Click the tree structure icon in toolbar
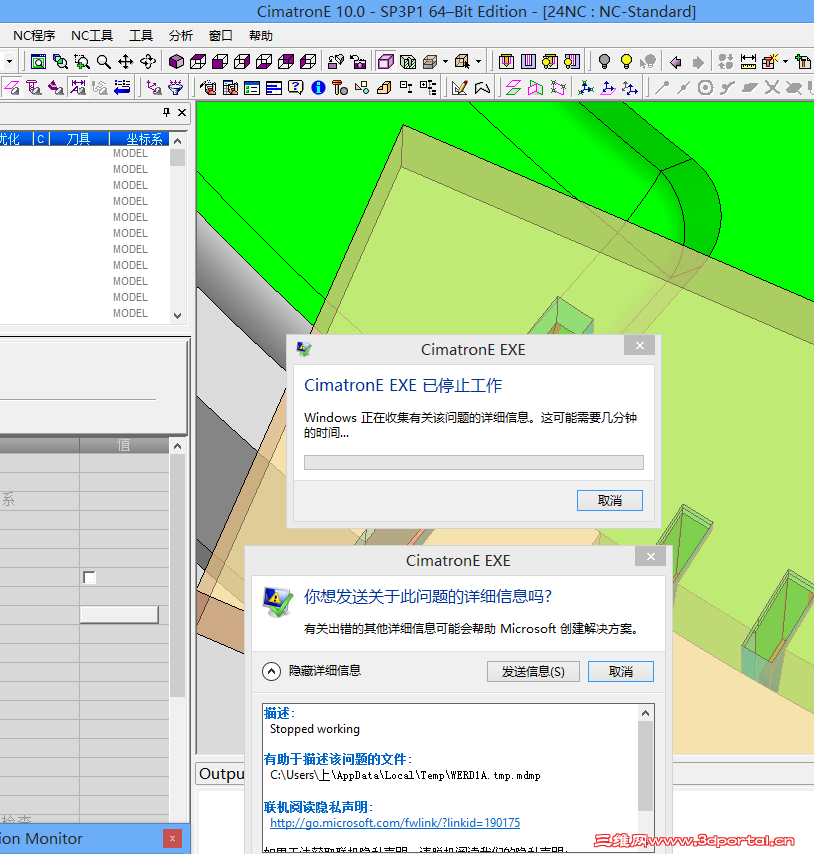Screen dimensions: 814x854 pyautogui.click(x=428, y=88)
